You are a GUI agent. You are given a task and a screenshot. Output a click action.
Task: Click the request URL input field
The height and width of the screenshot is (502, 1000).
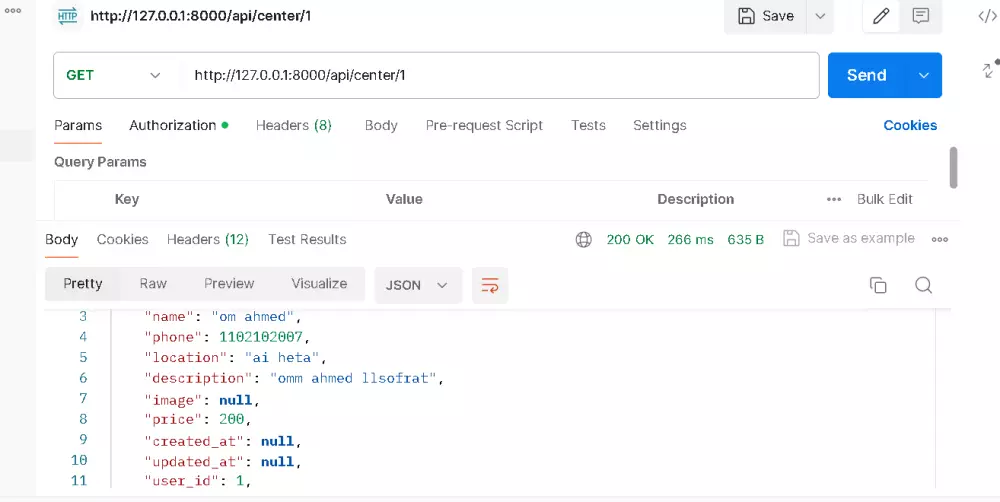[498, 75]
